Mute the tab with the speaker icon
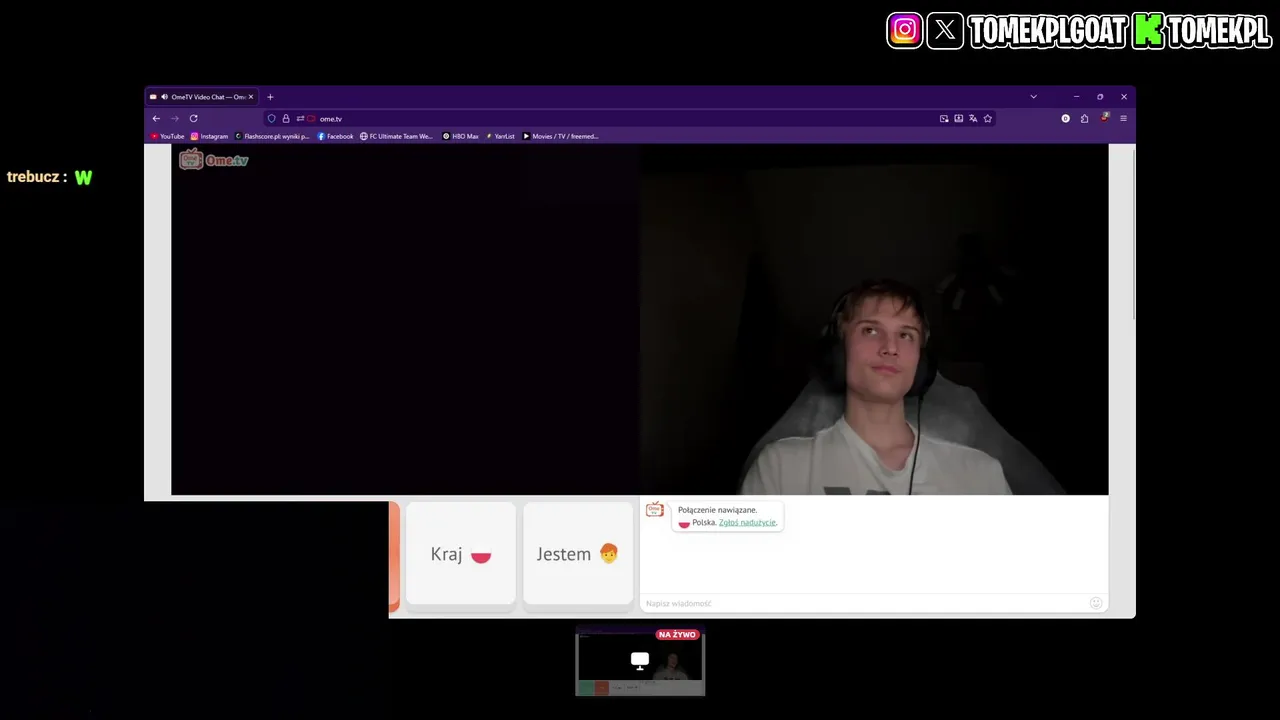The image size is (1280, 720). (x=164, y=97)
